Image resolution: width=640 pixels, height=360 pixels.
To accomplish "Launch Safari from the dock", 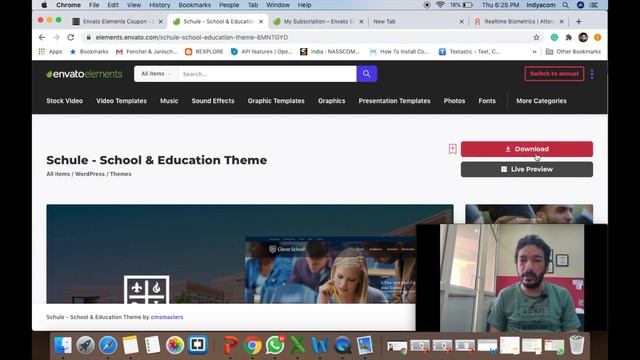I will pyautogui.click(x=108, y=345).
